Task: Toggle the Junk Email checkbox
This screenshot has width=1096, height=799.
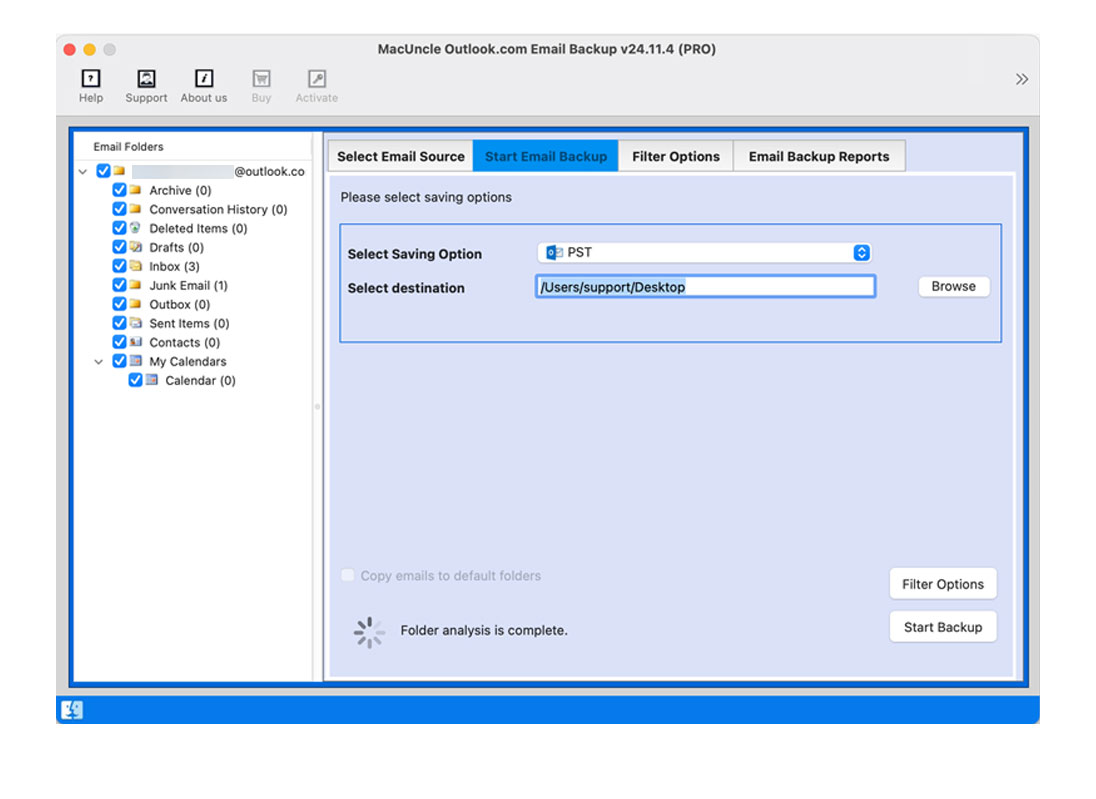Action: pyautogui.click(x=120, y=285)
